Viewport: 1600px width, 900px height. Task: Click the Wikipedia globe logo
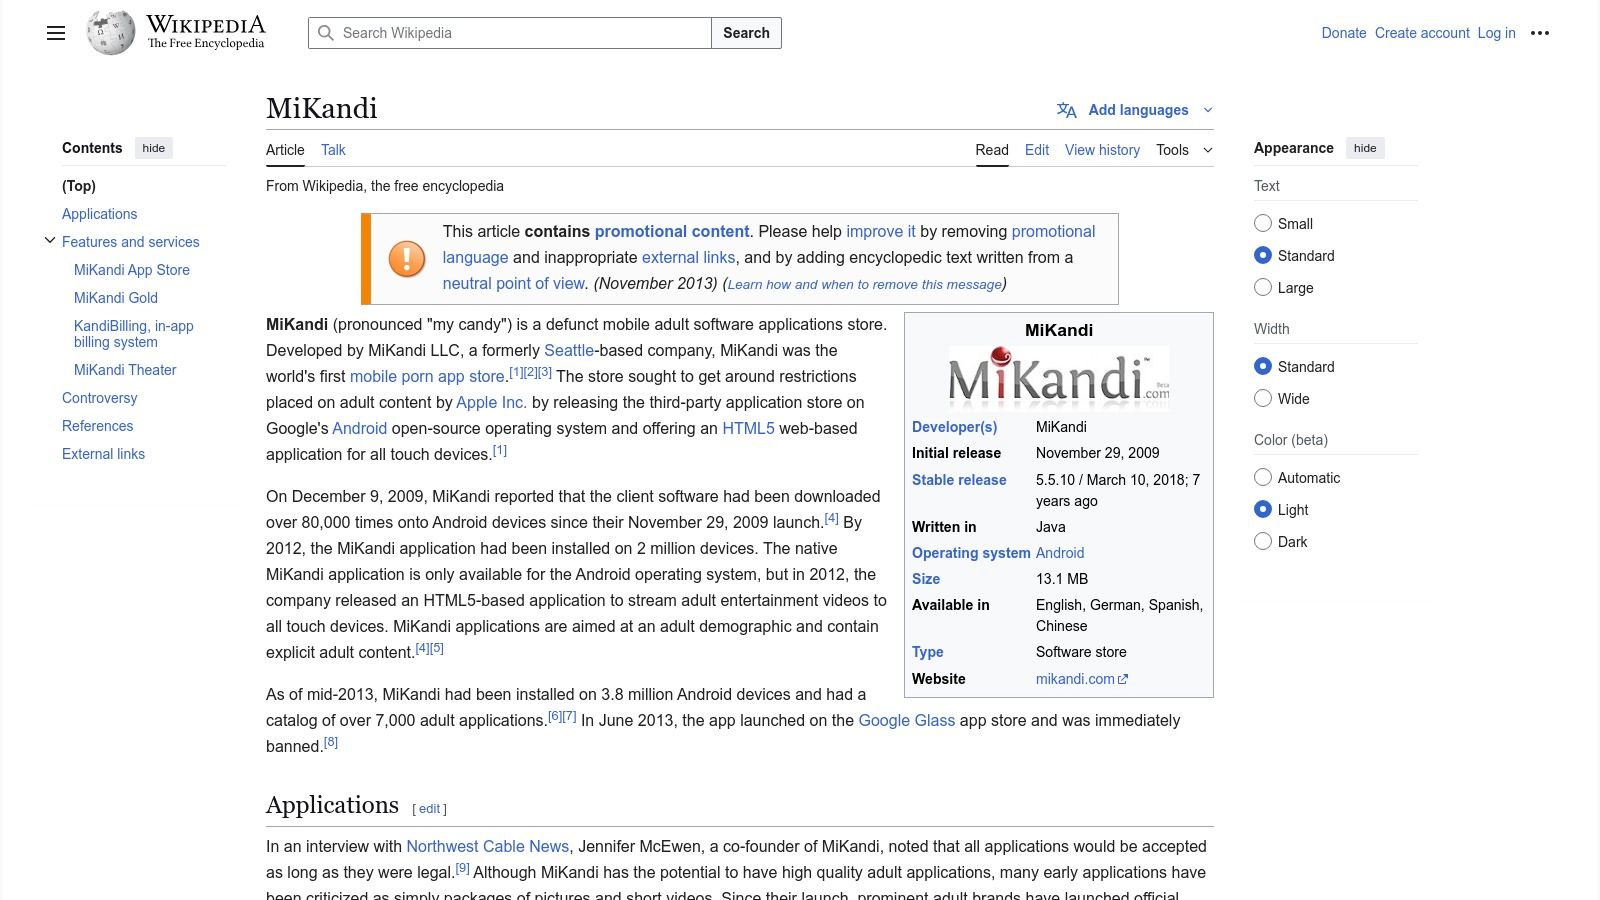pos(111,33)
